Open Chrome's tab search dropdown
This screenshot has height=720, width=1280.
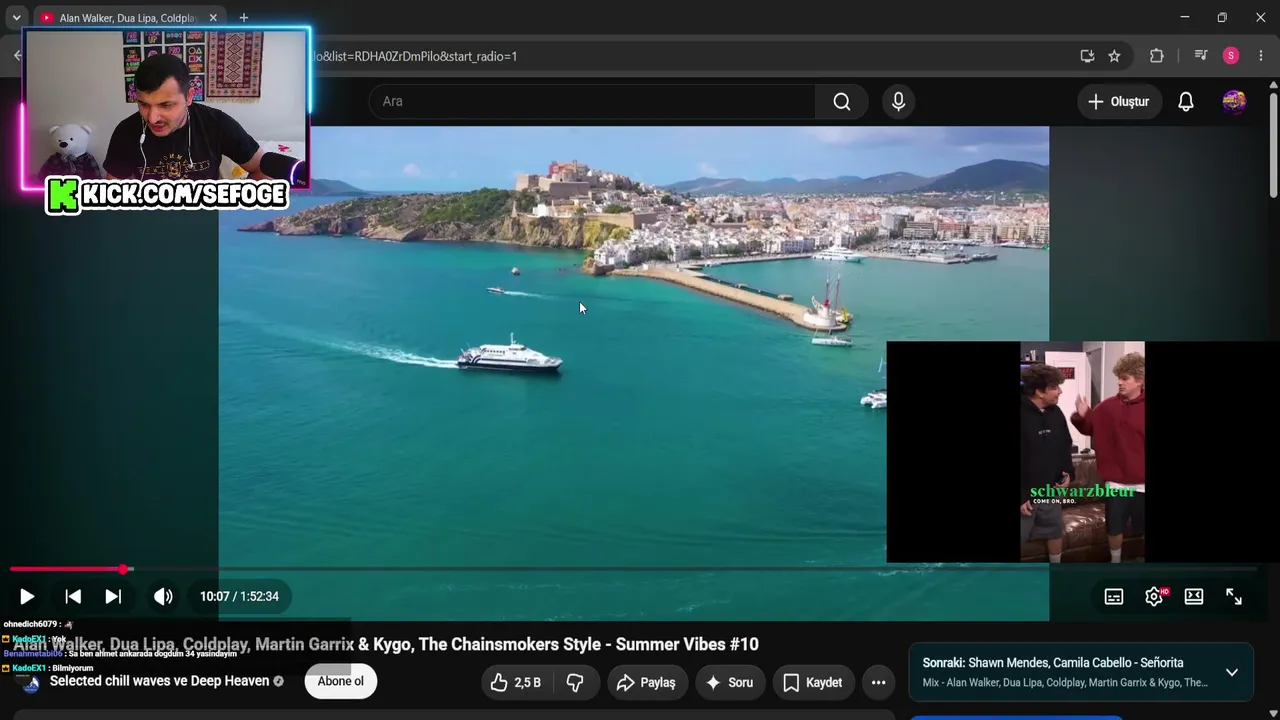tap(16, 18)
